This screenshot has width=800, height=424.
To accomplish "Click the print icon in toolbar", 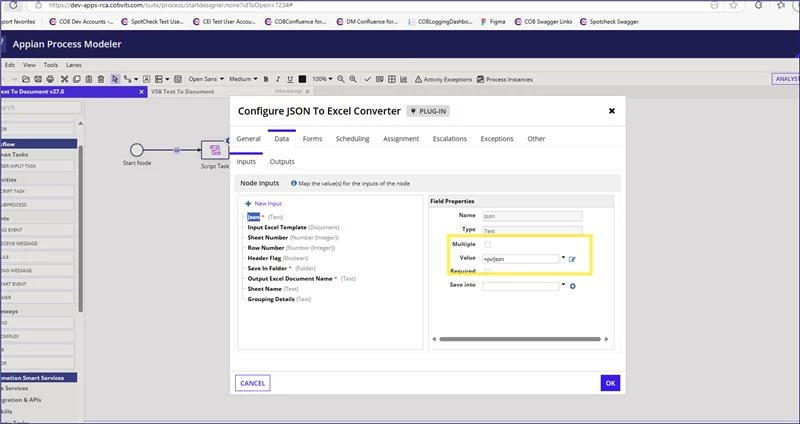I will point(50,79).
